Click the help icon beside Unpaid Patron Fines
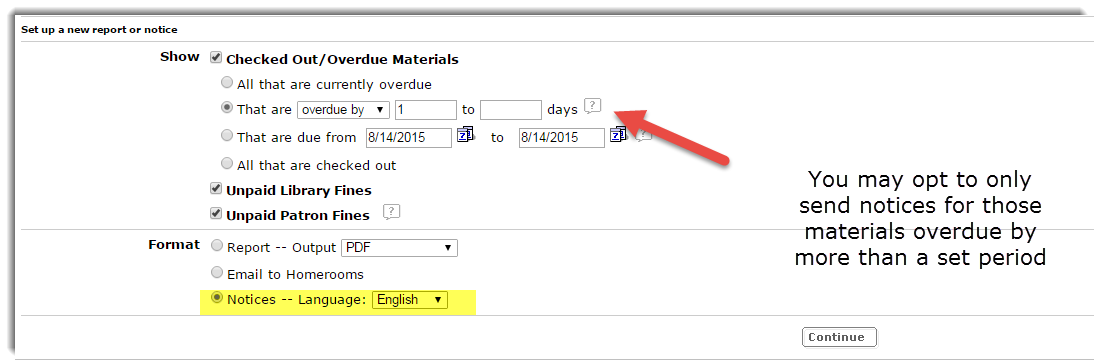 pyautogui.click(x=391, y=213)
